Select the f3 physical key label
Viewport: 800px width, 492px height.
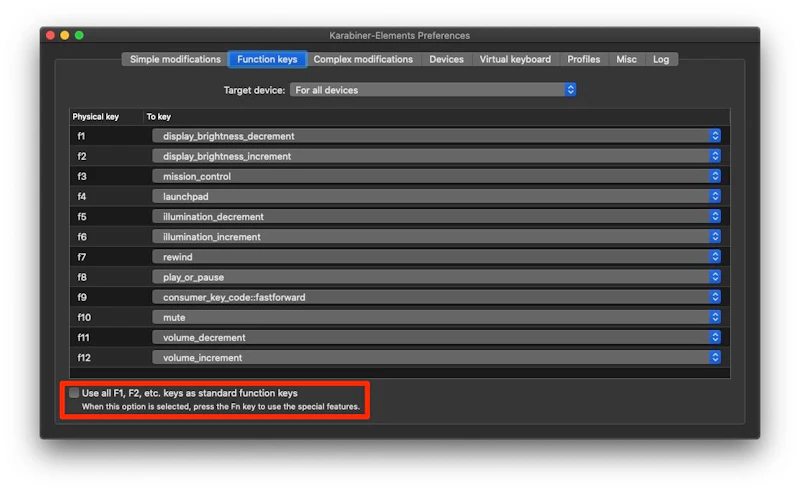(x=82, y=177)
